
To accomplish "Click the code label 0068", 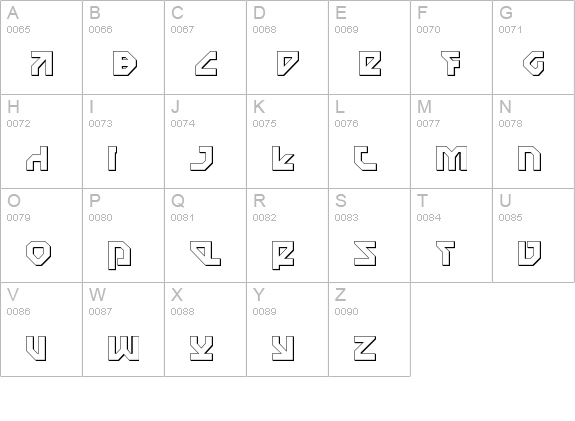I will pyautogui.click(x=264, y=29).
